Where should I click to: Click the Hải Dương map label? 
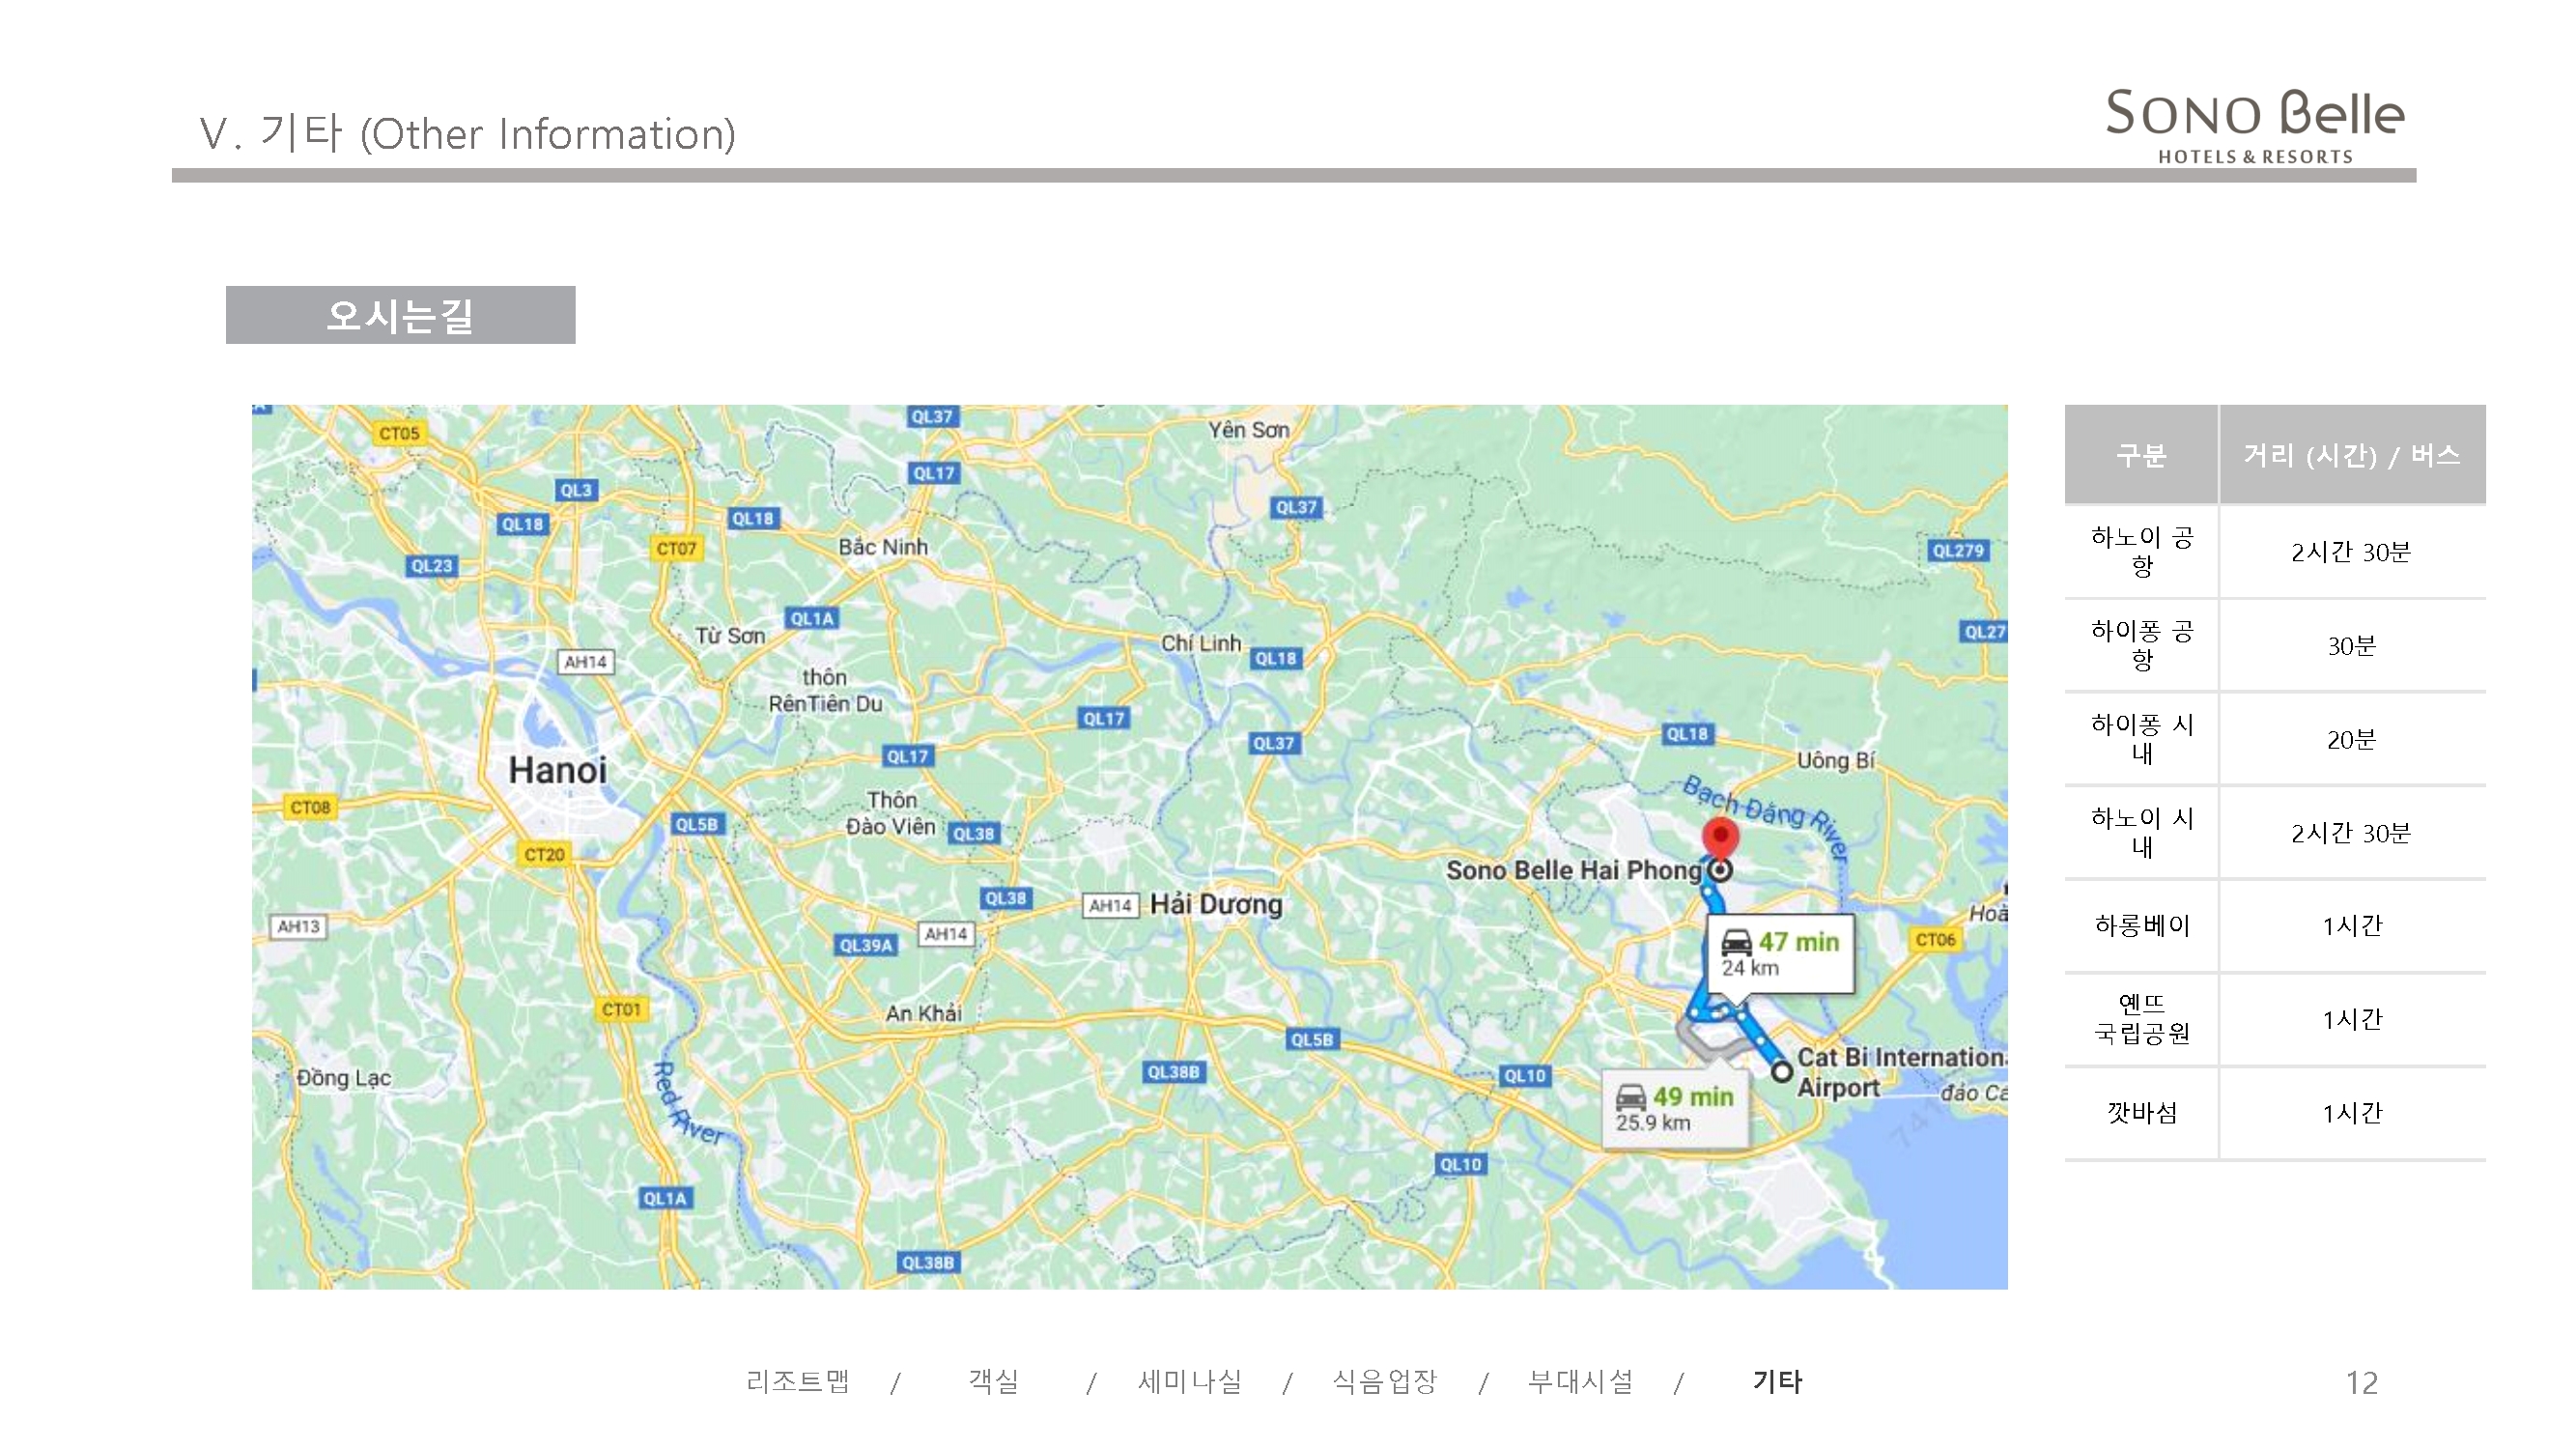point(1215,904)
